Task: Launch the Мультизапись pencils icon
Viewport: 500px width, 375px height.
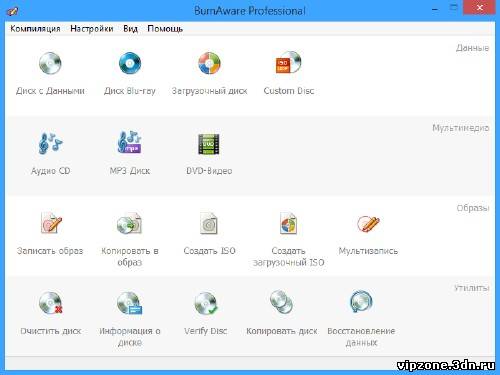Action: click(368, 223)
